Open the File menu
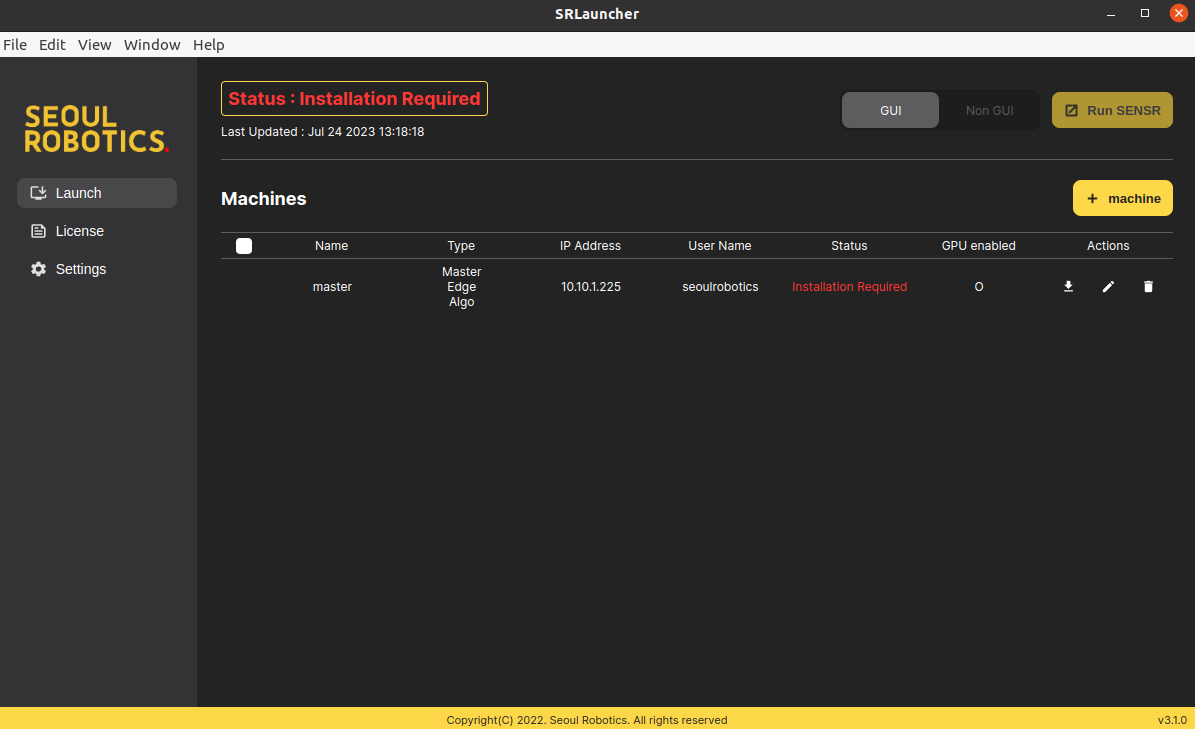The height and width of the screenshot is (729, 1195). [x=15, y=45]
